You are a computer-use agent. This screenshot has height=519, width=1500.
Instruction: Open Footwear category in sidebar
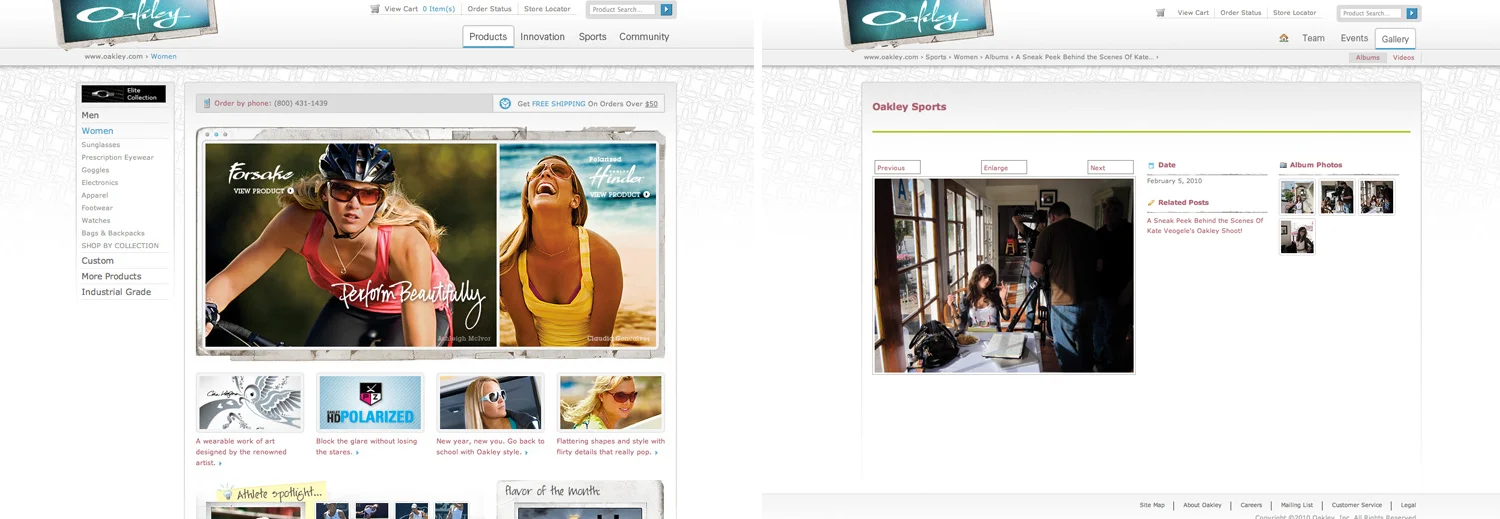tap(97, 208)
